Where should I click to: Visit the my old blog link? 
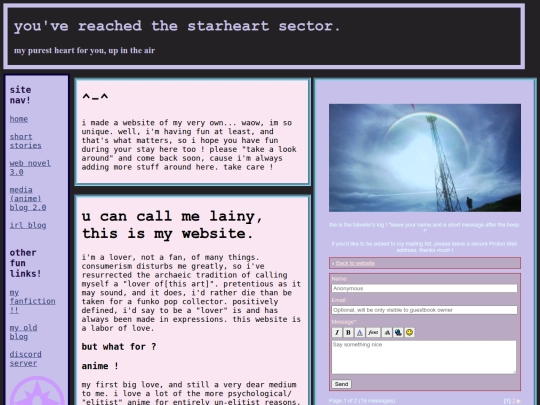(x=23, y=332)
